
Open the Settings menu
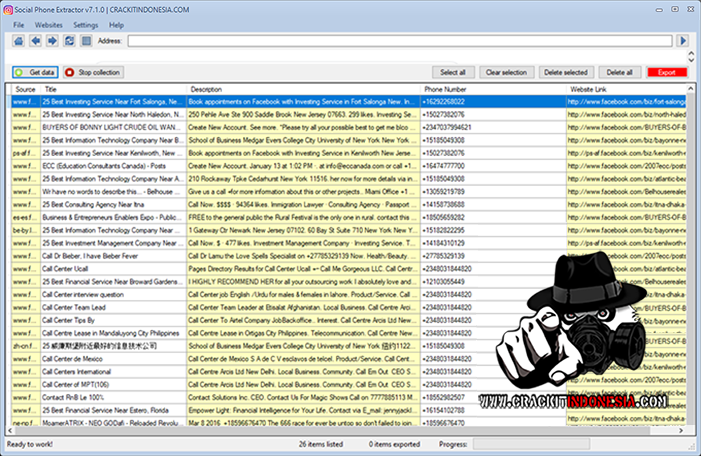[x=86, y=24]
